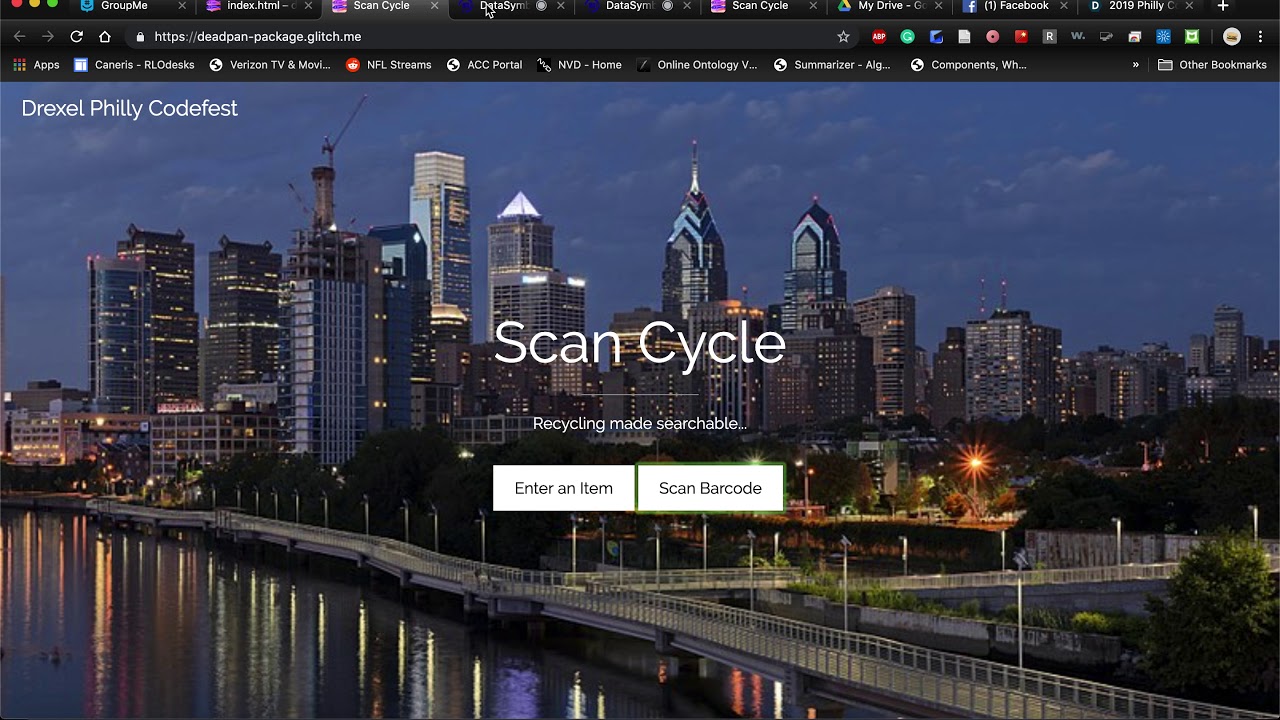
Task: Switch to the My Drive tab
Action: [891, 6]
